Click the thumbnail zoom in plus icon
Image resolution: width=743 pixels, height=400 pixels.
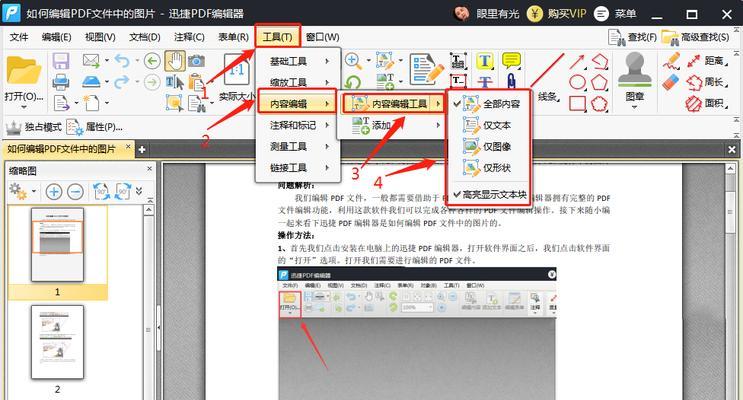tap(54, 192)
